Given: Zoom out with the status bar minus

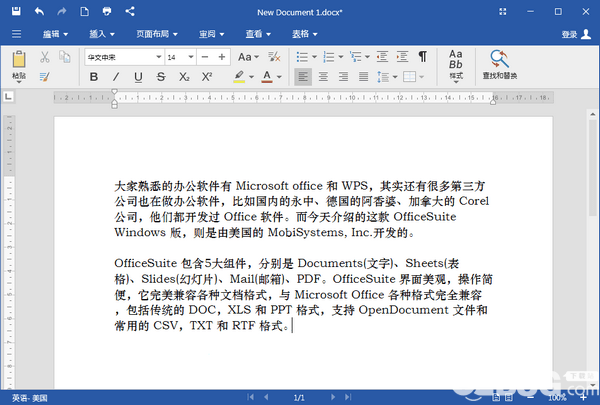Looking at the screenshot, I should (x=531, y=397).
